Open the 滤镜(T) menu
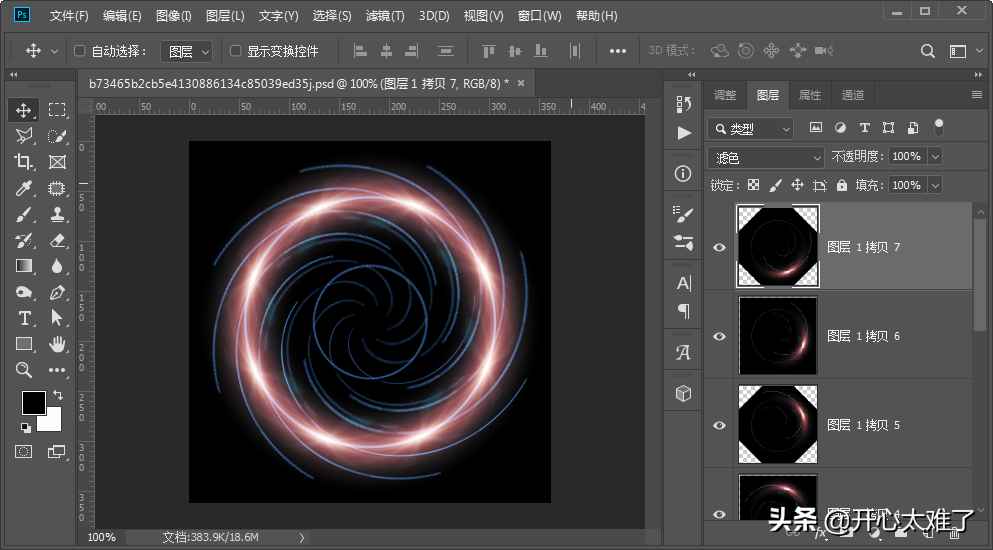Viewport: 993px width, 550px height. (385, 16)
